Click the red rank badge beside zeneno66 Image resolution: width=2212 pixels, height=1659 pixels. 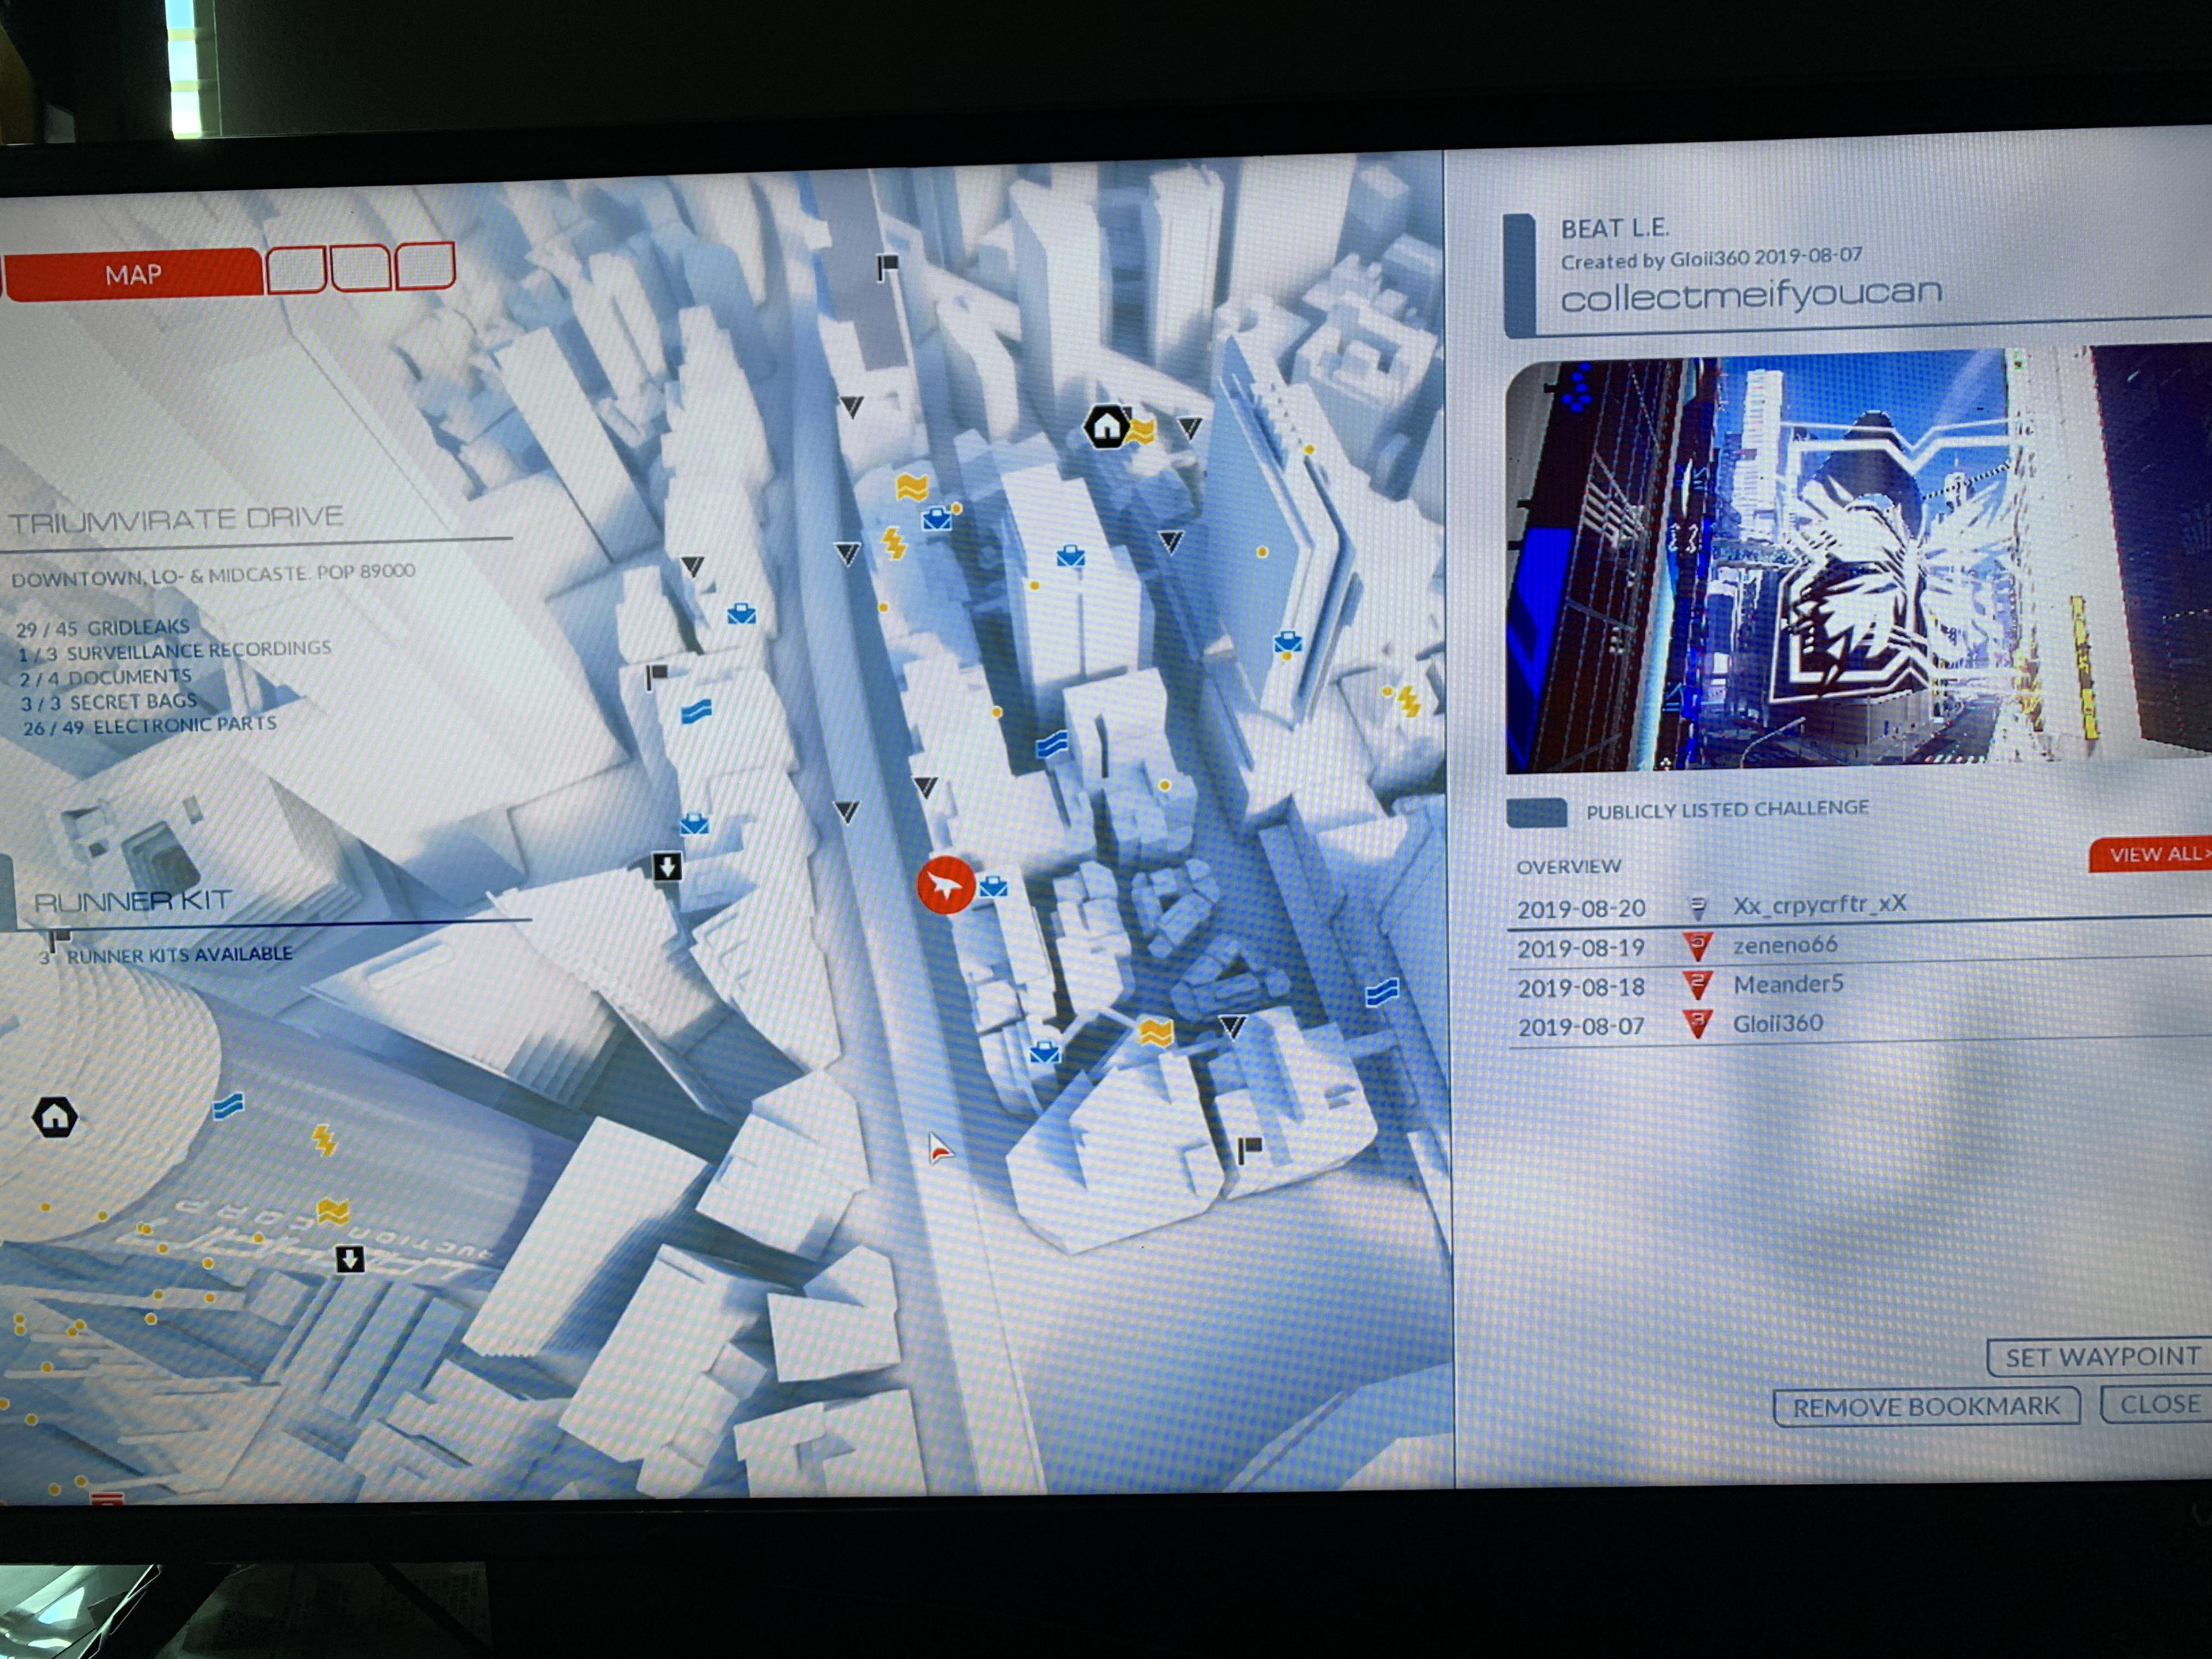pos(1697,945)
